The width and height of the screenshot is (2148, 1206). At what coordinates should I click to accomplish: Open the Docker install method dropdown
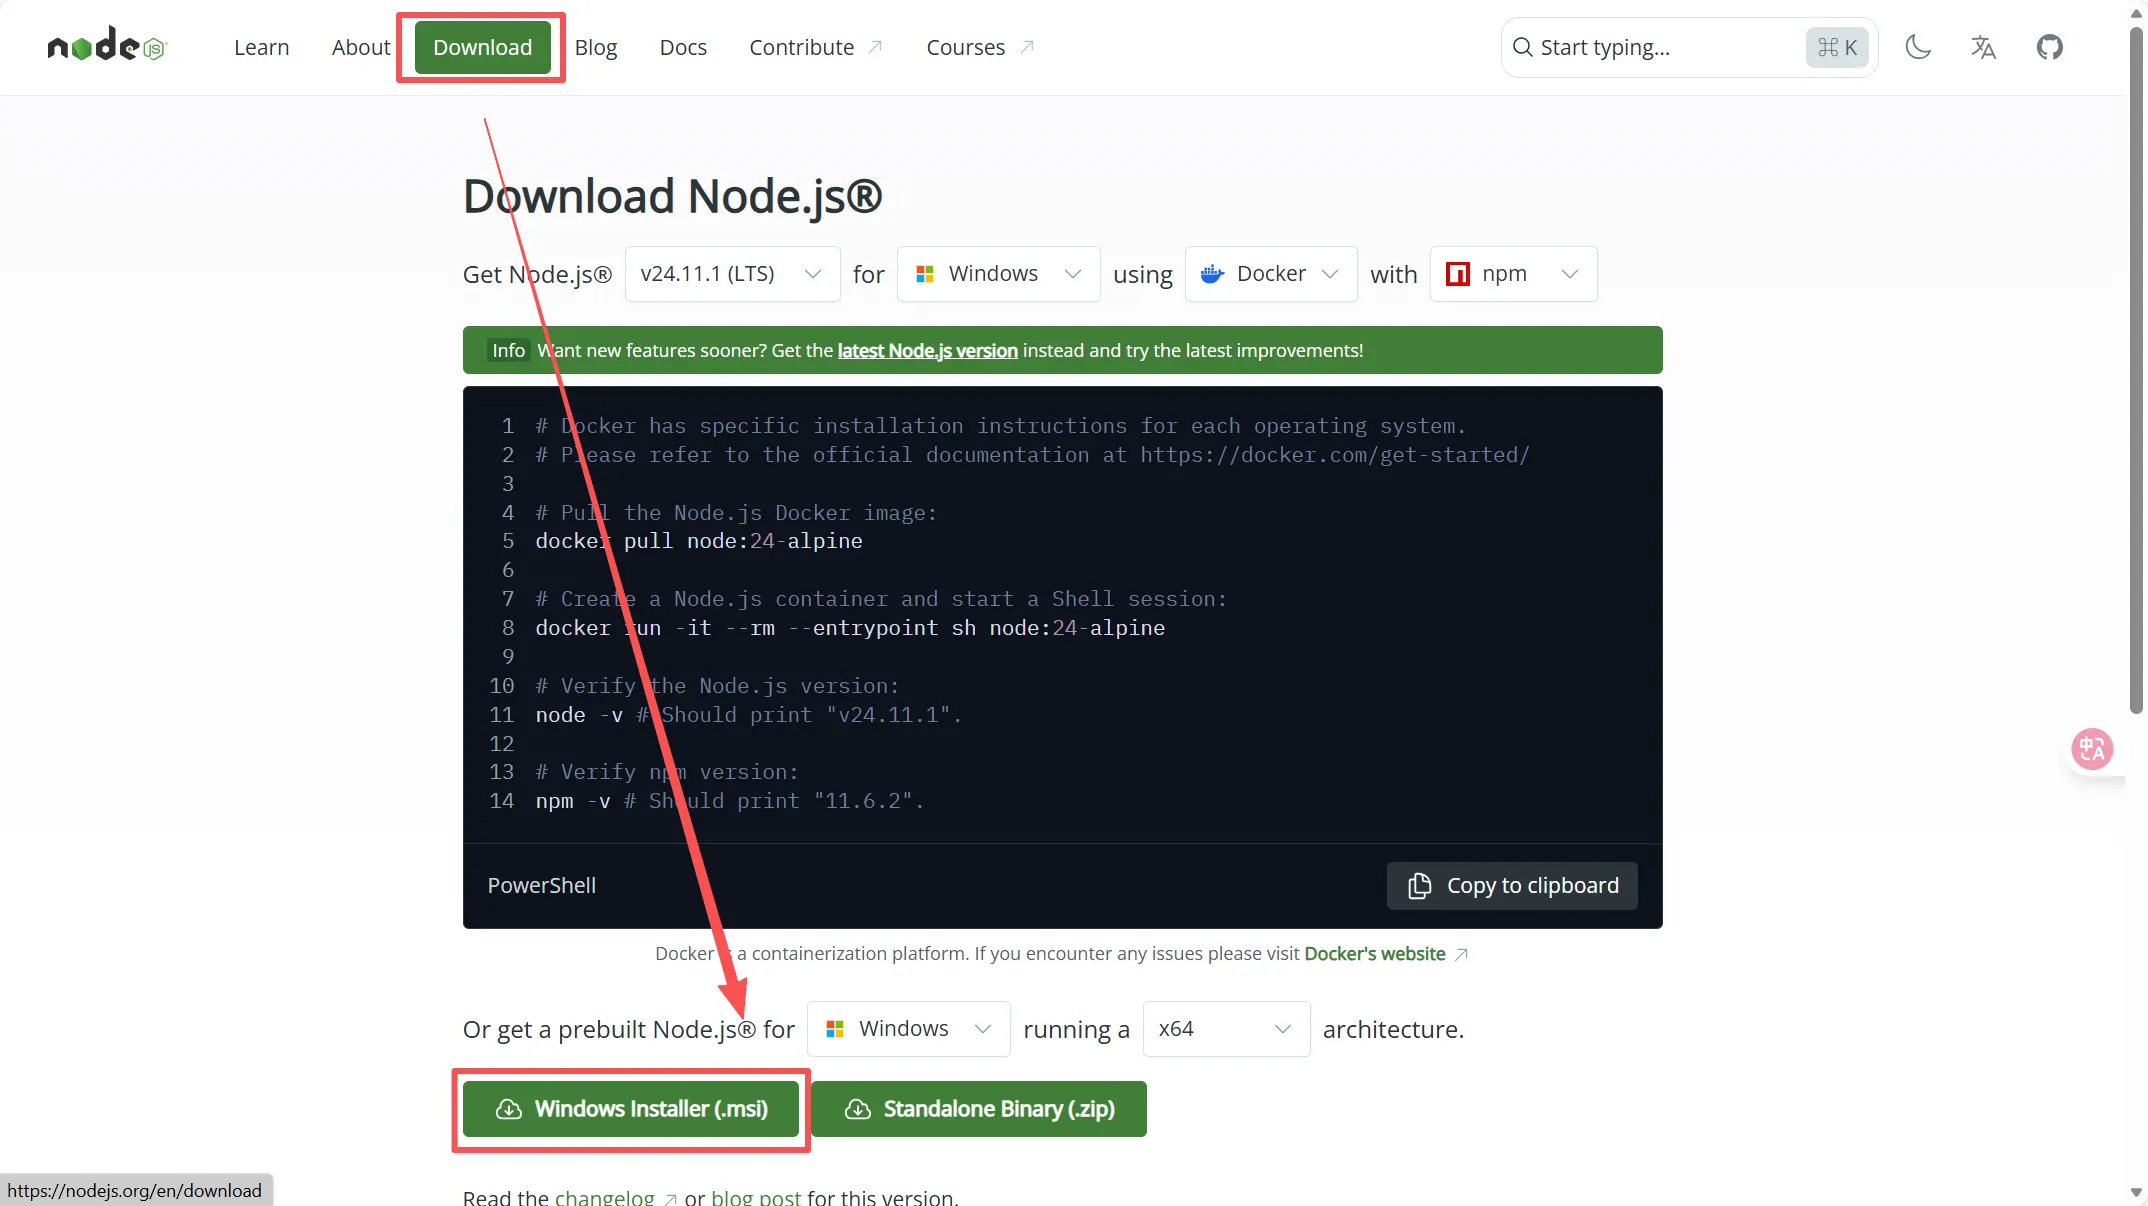(x=1270, y=274)
